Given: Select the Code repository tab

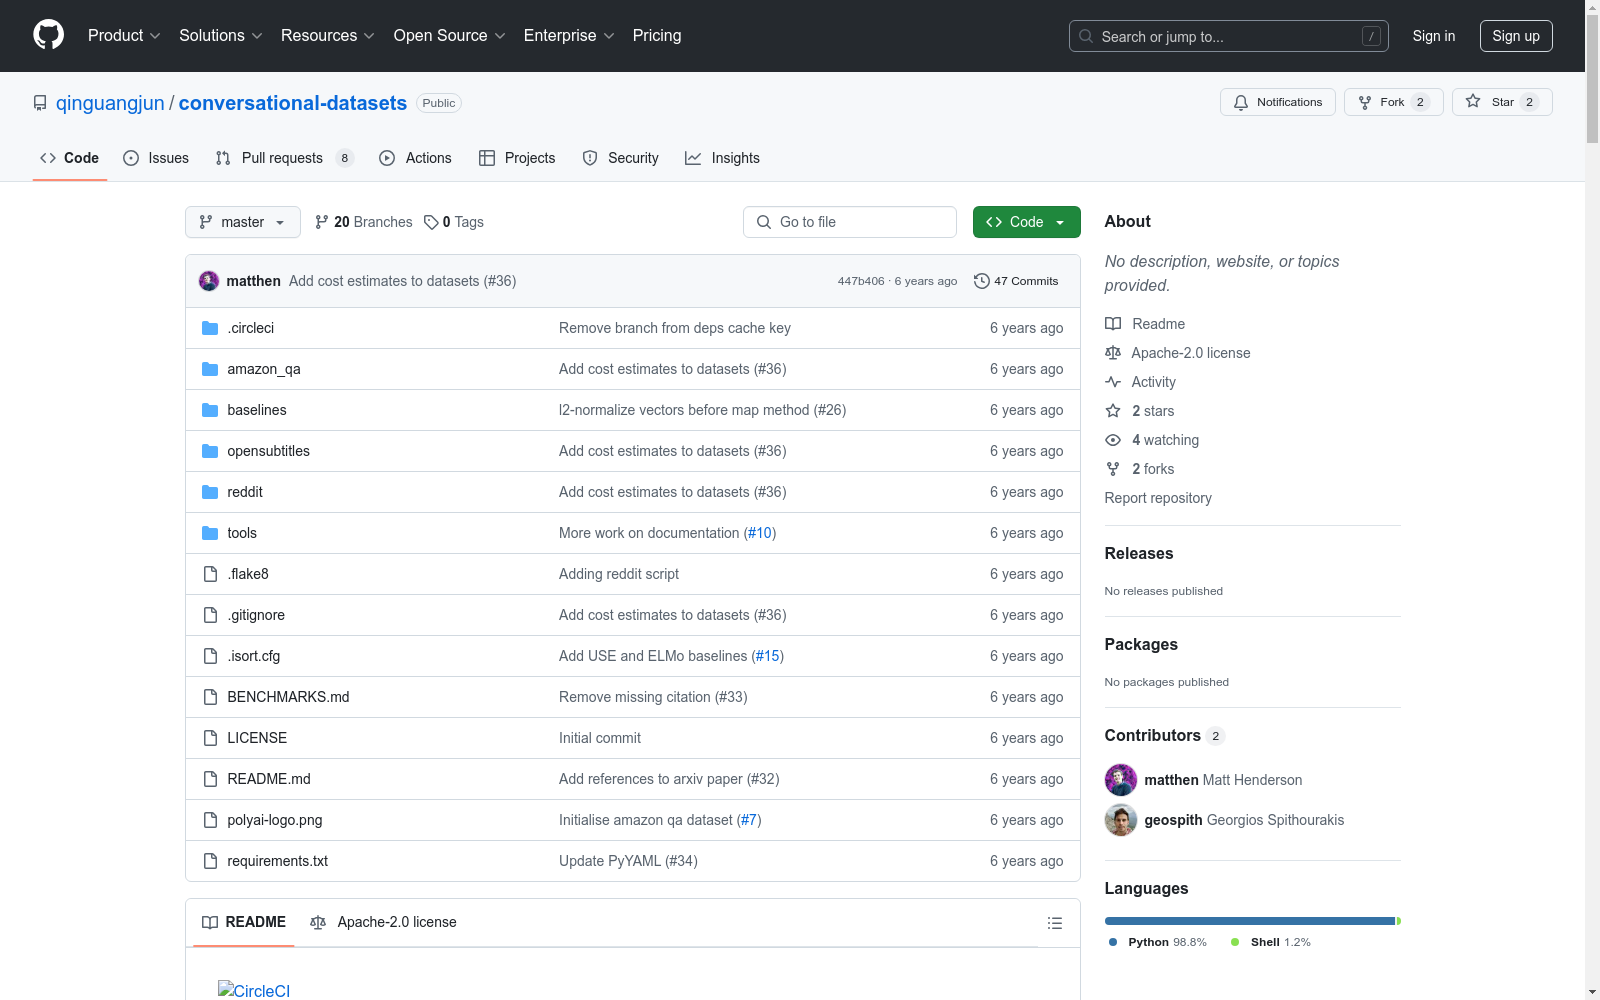Looking at the screenshot, I should click(70, 158).
